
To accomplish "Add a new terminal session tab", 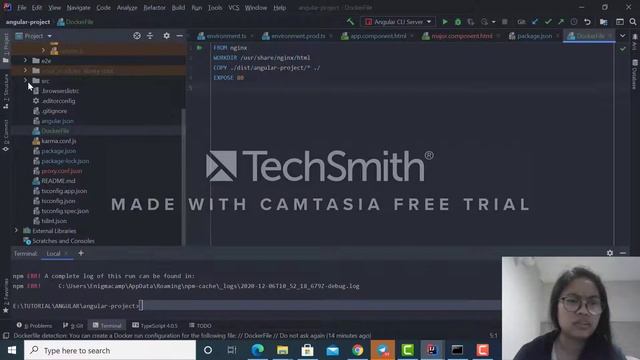I will (x=81, y=253).
